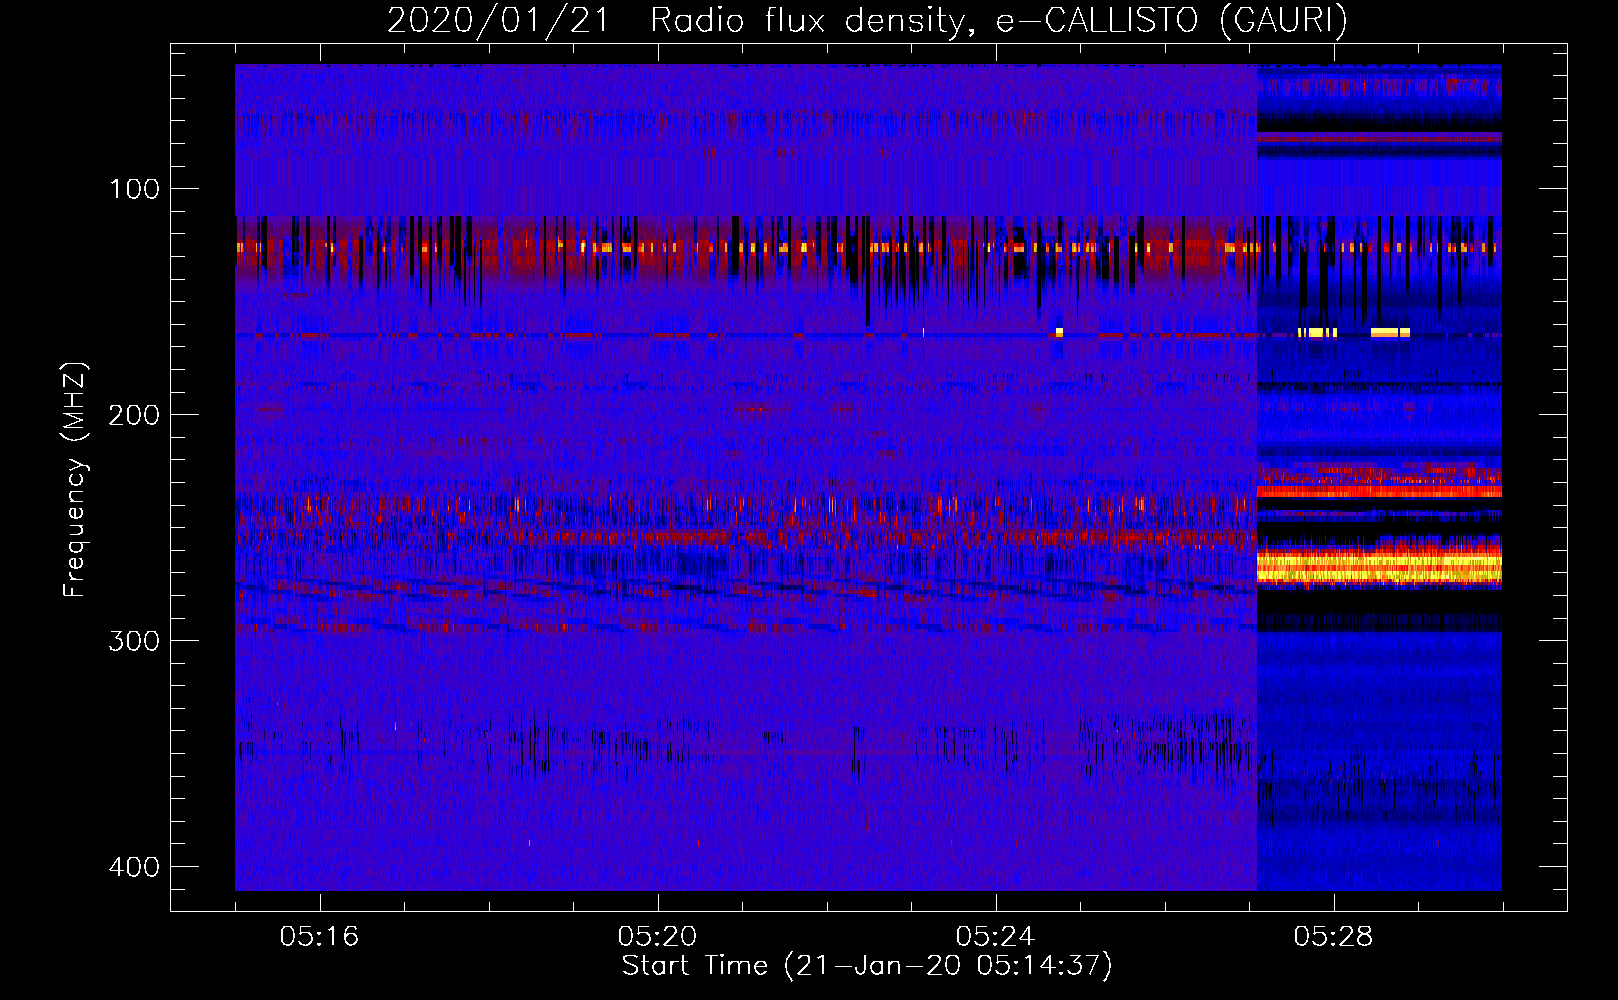Click the '05:24' time tick label

pyautogui.click(x=996, y=937)
